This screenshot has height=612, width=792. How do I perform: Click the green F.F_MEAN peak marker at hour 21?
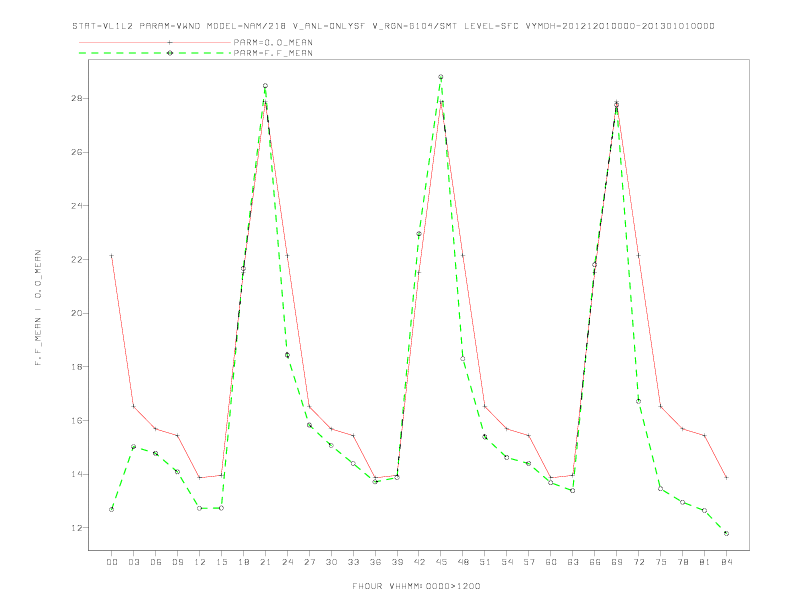[x=265, y=86]
